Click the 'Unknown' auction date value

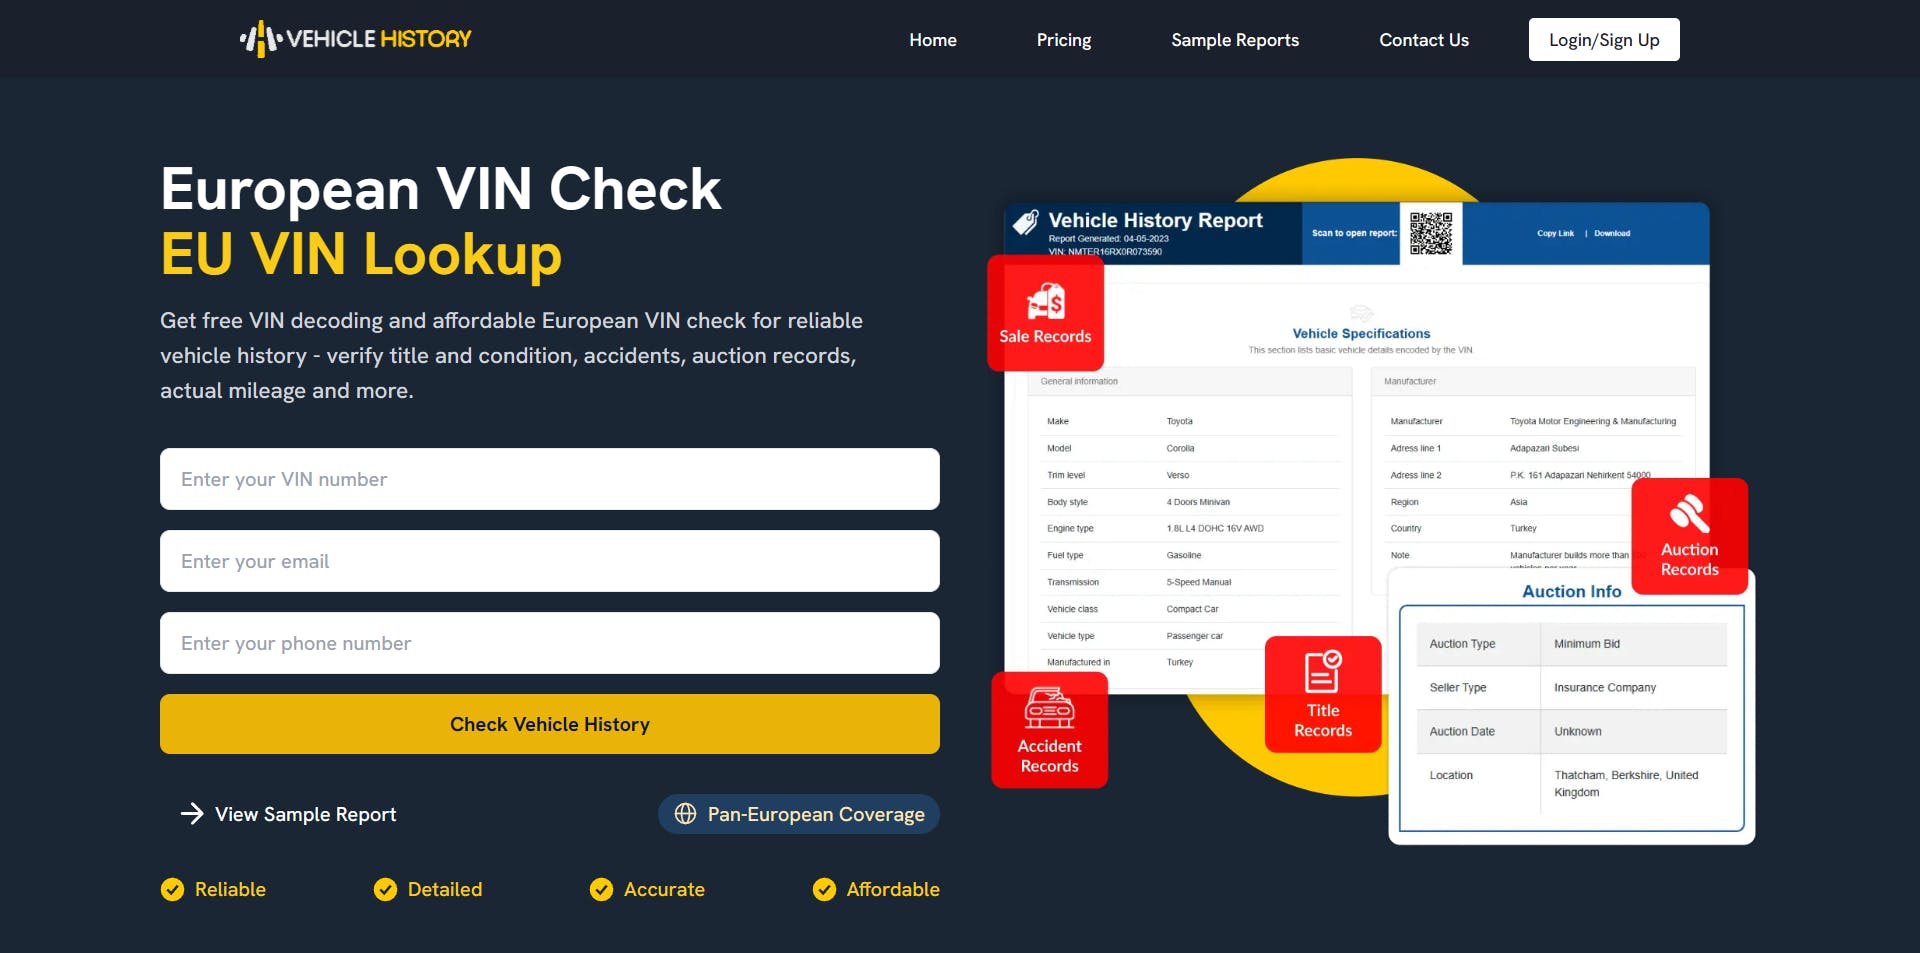(x=1577, y=732)
